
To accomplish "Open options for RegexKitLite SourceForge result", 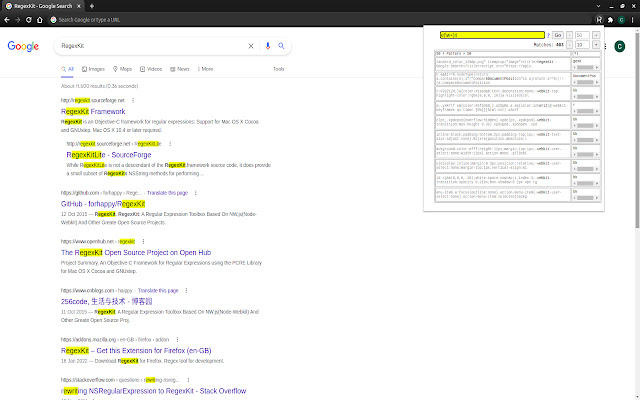I will click(170, 144).
